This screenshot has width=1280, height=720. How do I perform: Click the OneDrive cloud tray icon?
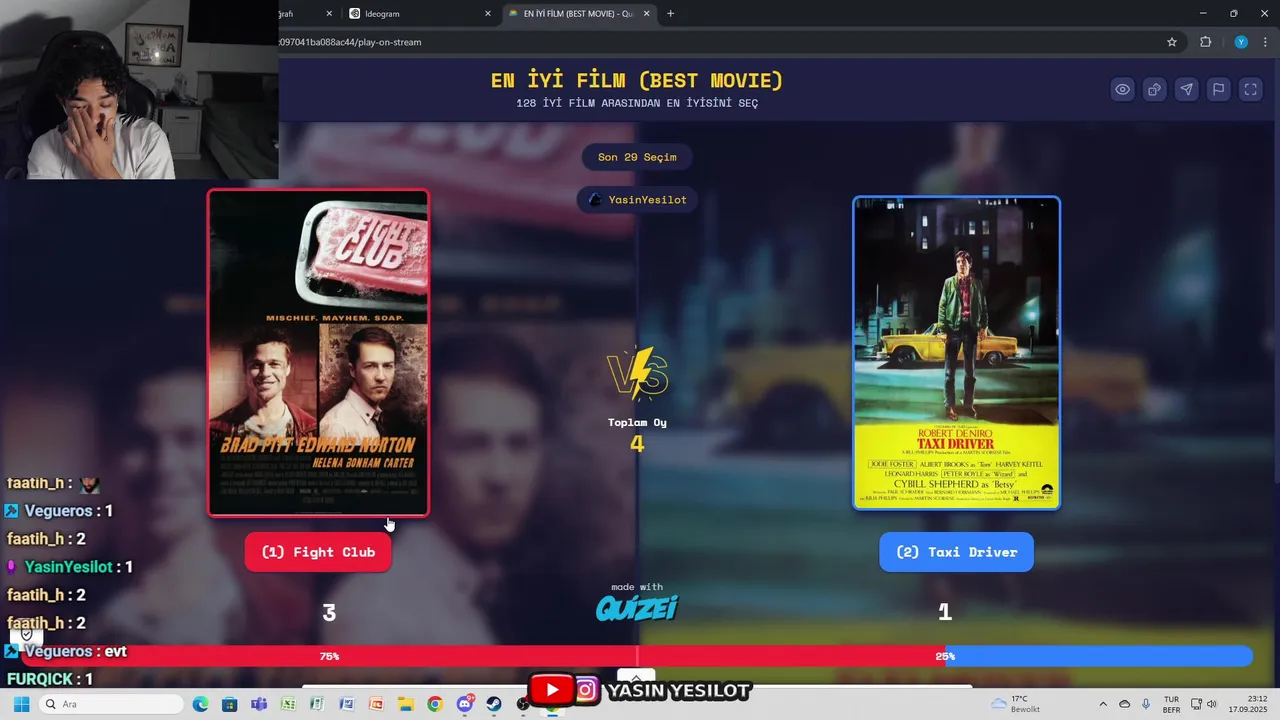click(1124, 704)
